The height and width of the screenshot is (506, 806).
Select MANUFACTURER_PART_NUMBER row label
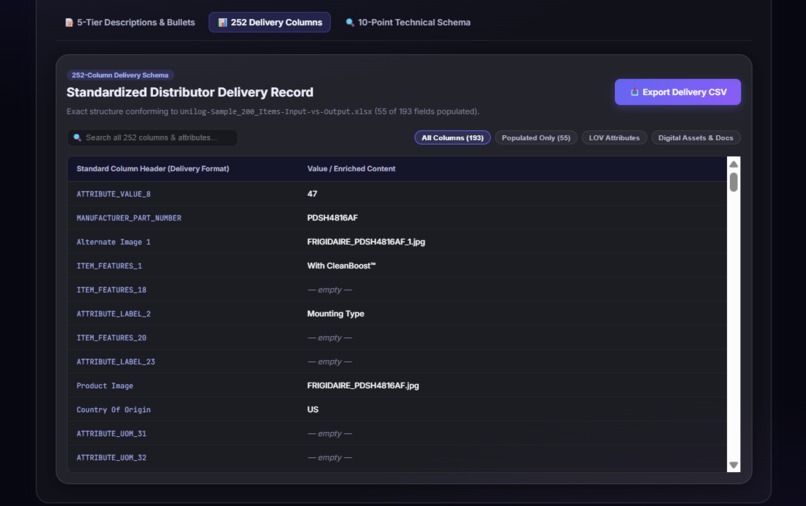129,218
